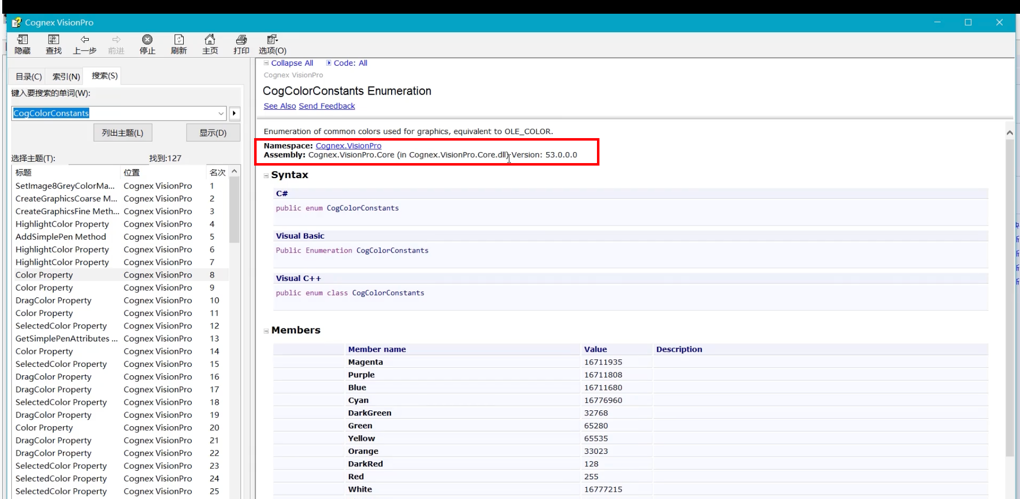The height and width of the screenshot is (499, 1020).
Task: Select Color Property row ranked 20
Action: pyautogui.click(x=120, y=427)
